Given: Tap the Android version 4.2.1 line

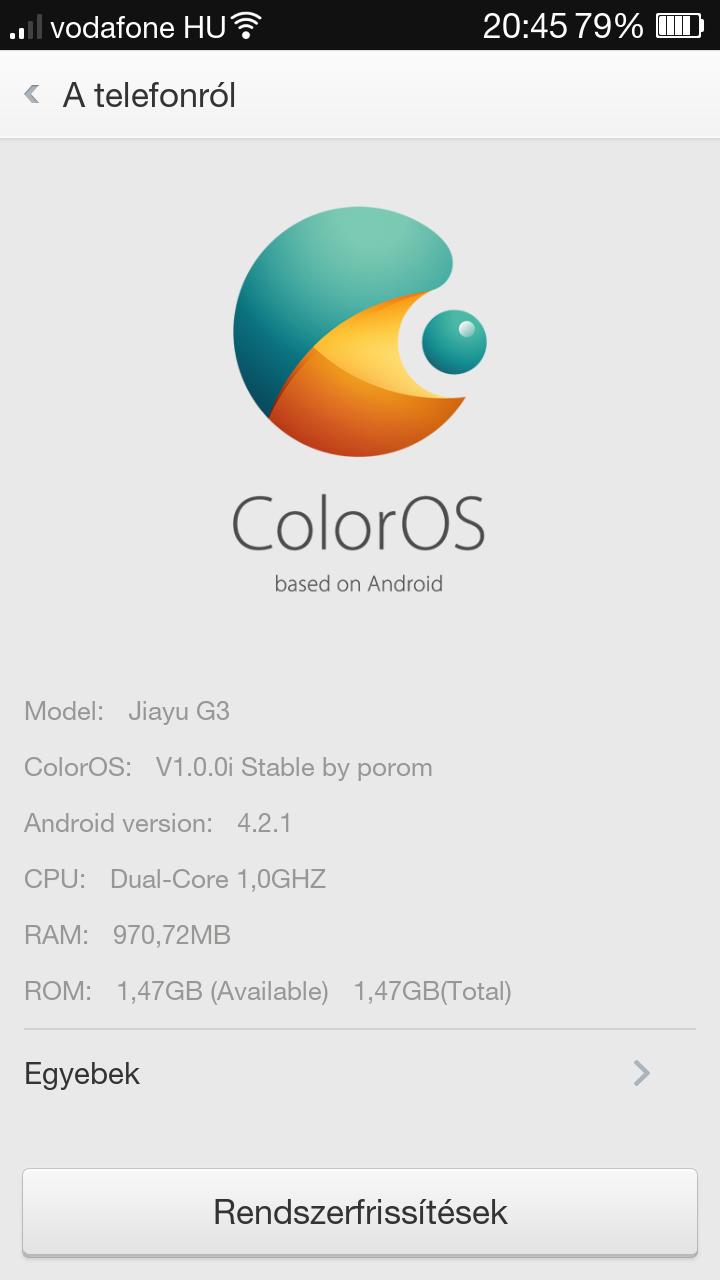Looking at the screenshot, I should [x=158, y=824].
